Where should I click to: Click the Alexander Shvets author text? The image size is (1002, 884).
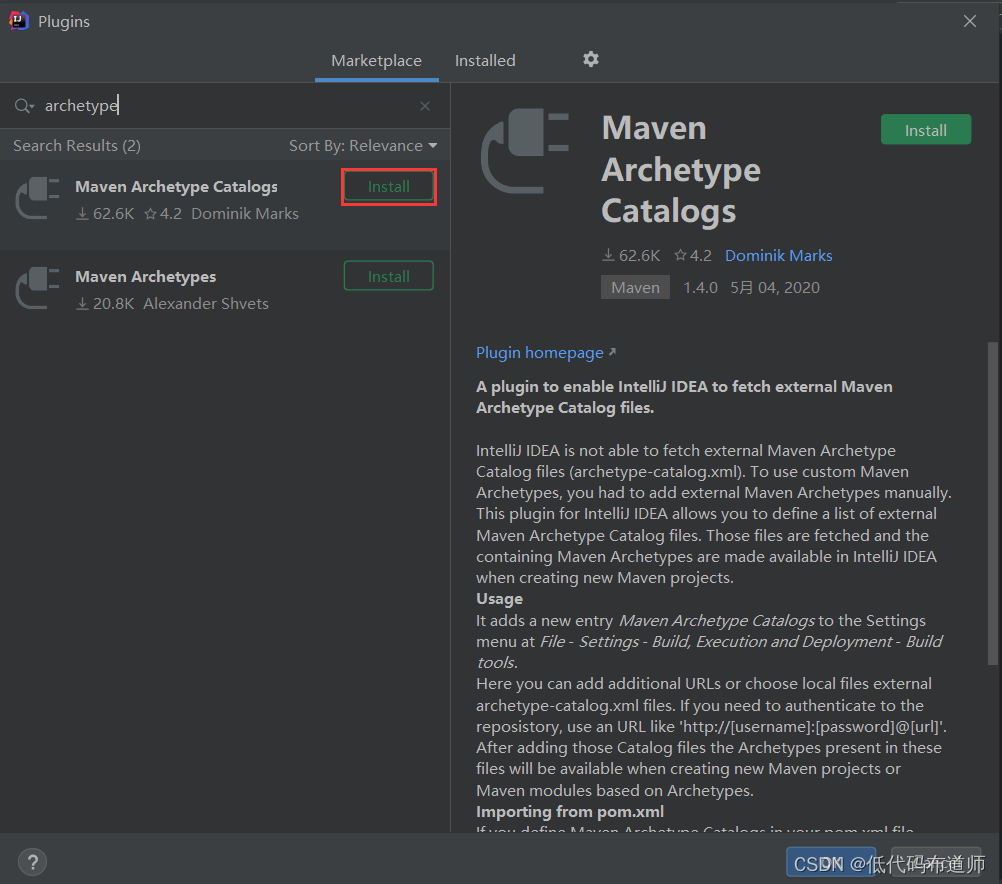click(x=206, y=304)
